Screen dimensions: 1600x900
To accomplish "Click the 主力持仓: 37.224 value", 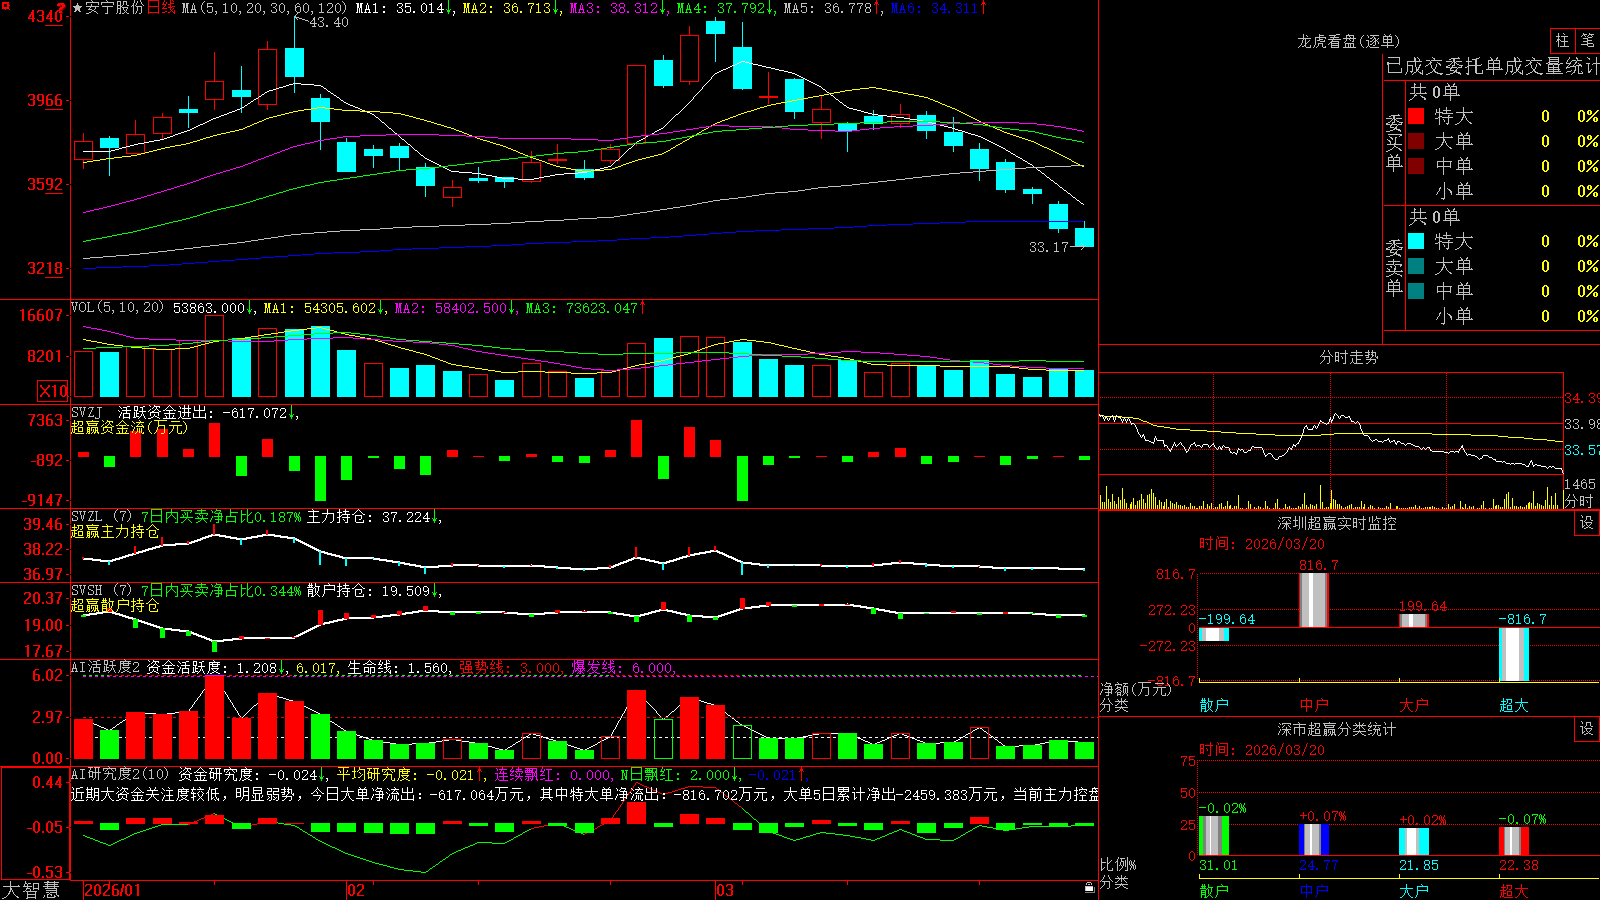I will pyautogui.click(x=374, y=517).
